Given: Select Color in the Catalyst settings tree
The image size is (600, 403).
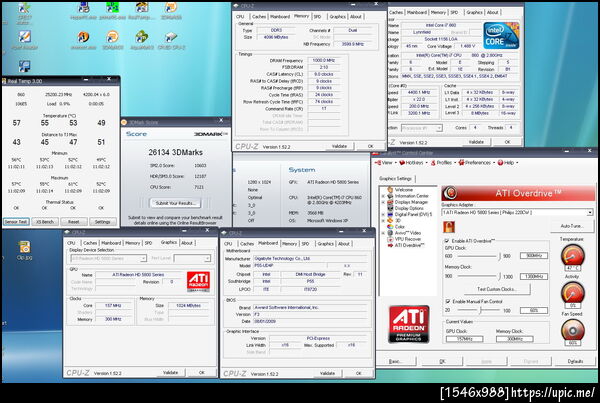Looking at the screenshot, I should tap(399, 227).
